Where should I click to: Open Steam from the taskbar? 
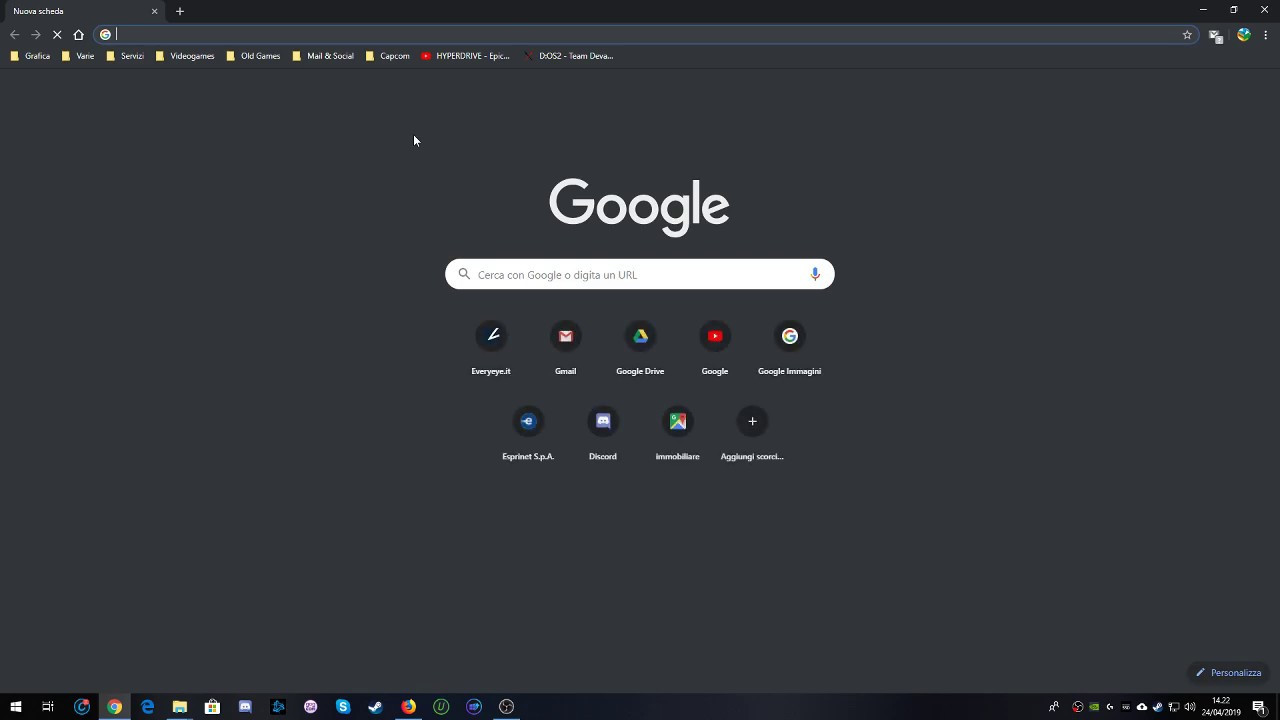coord(376,707)
